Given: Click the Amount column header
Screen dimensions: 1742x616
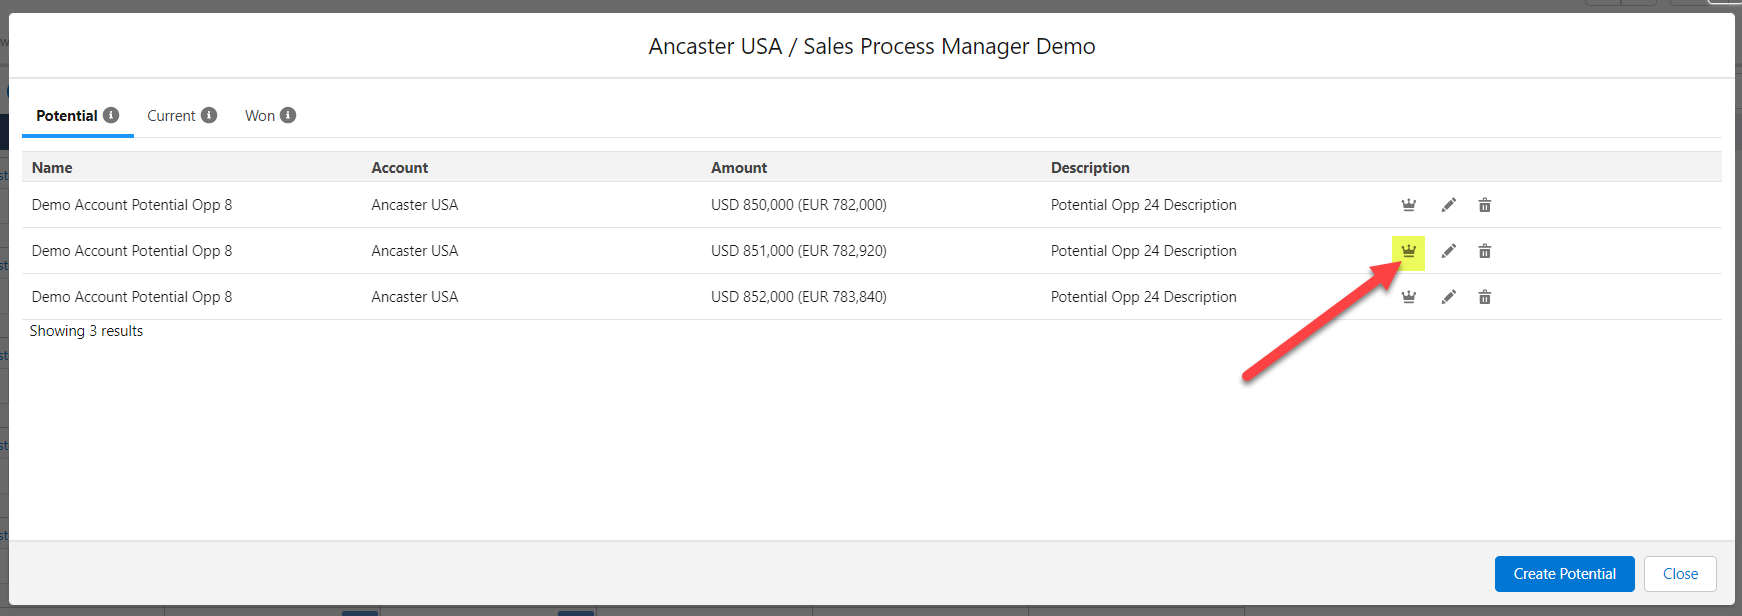Looking at the screenshot, I should [739, 168].
